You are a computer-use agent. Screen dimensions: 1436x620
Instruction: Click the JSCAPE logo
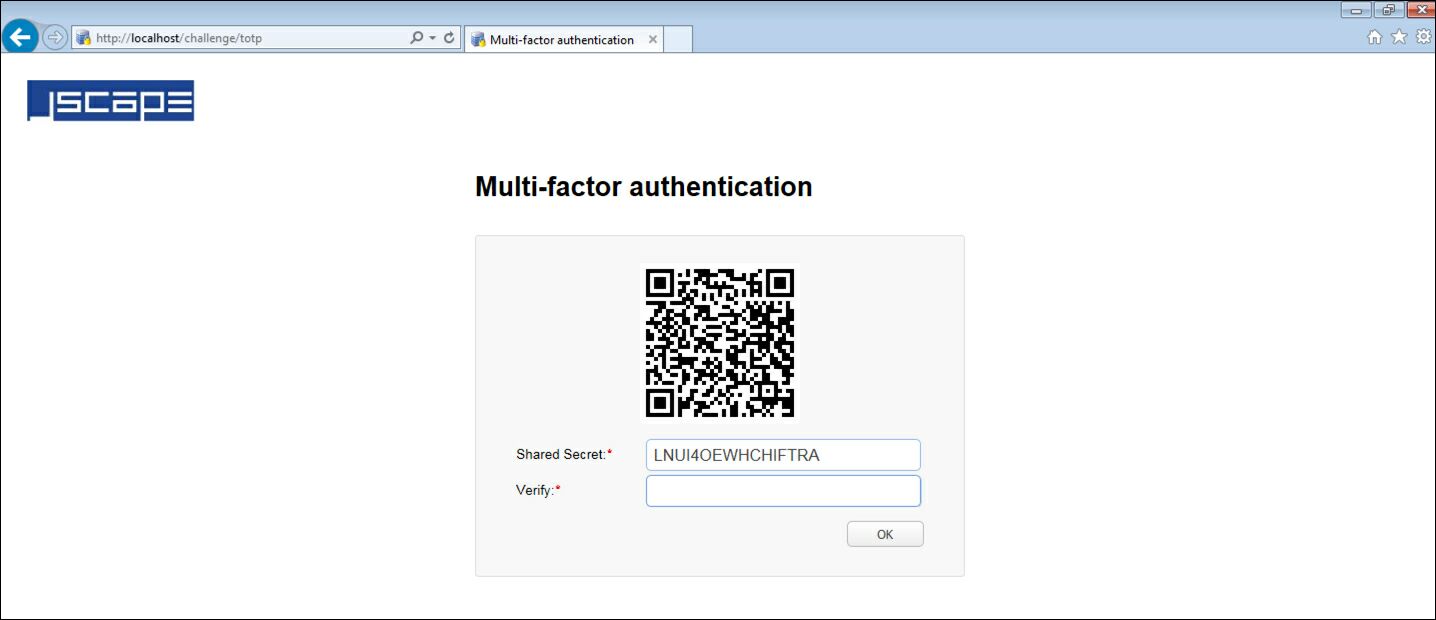(x=110, y=101)
